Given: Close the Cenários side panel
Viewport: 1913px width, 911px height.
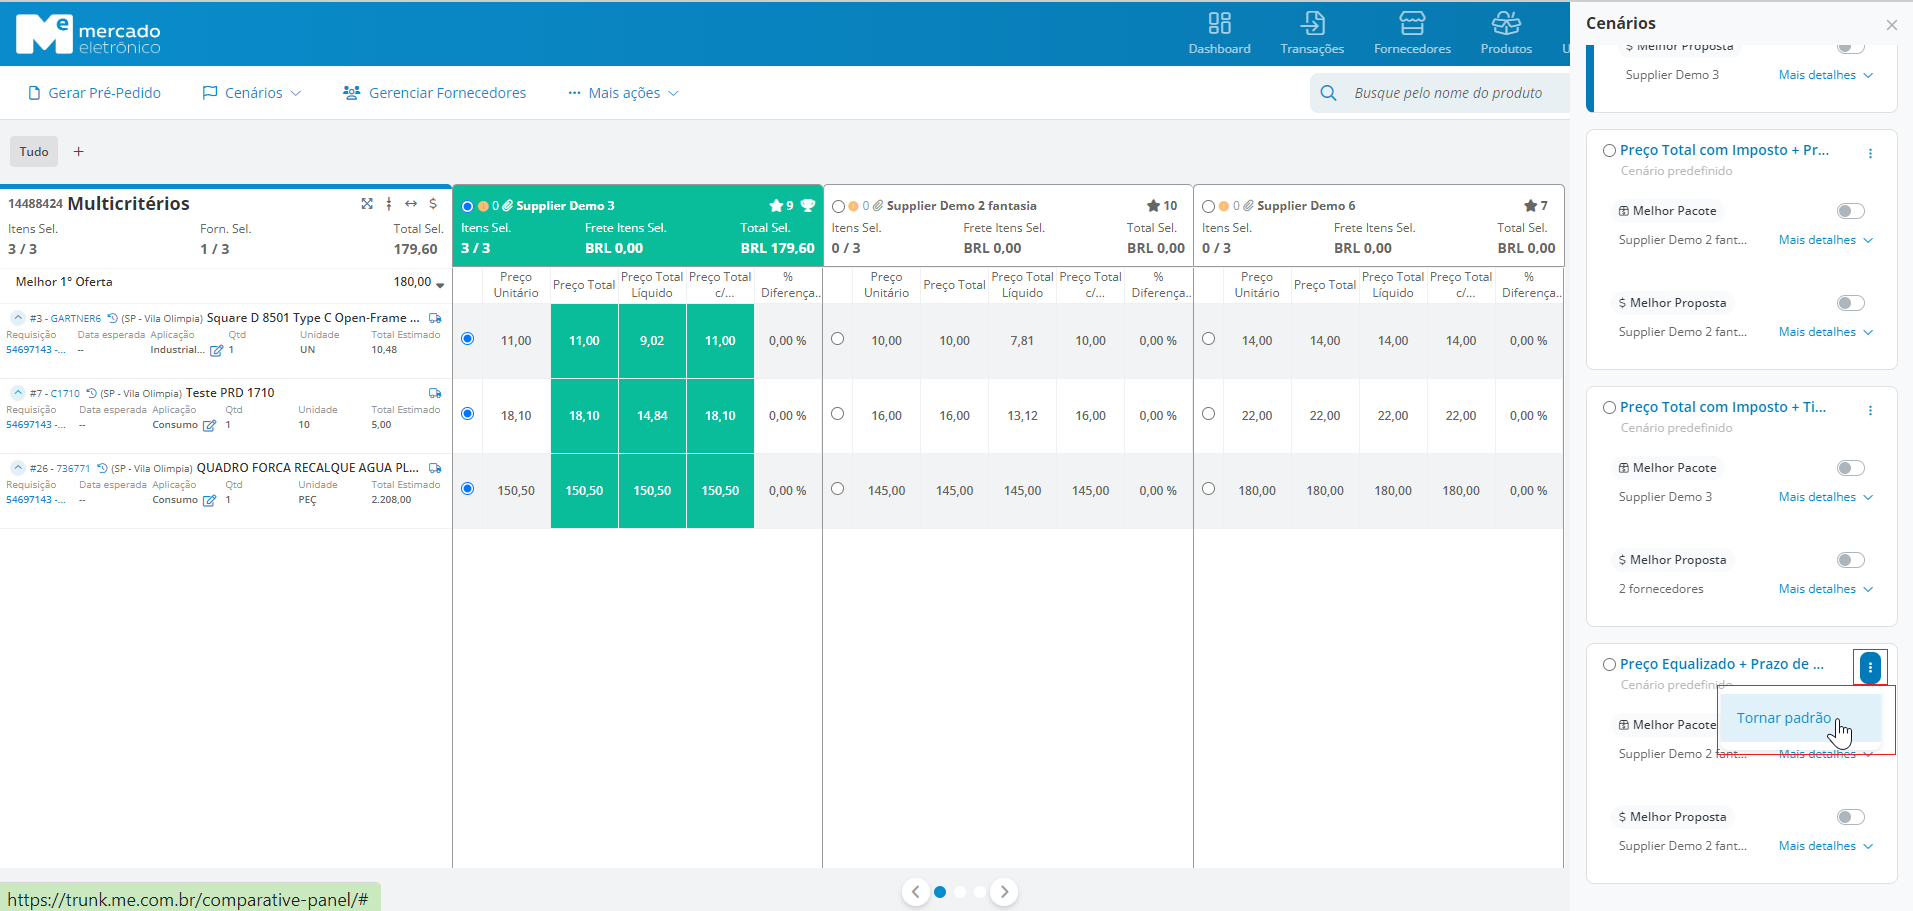Looking at the screenshot, I should click(1892, 25).
